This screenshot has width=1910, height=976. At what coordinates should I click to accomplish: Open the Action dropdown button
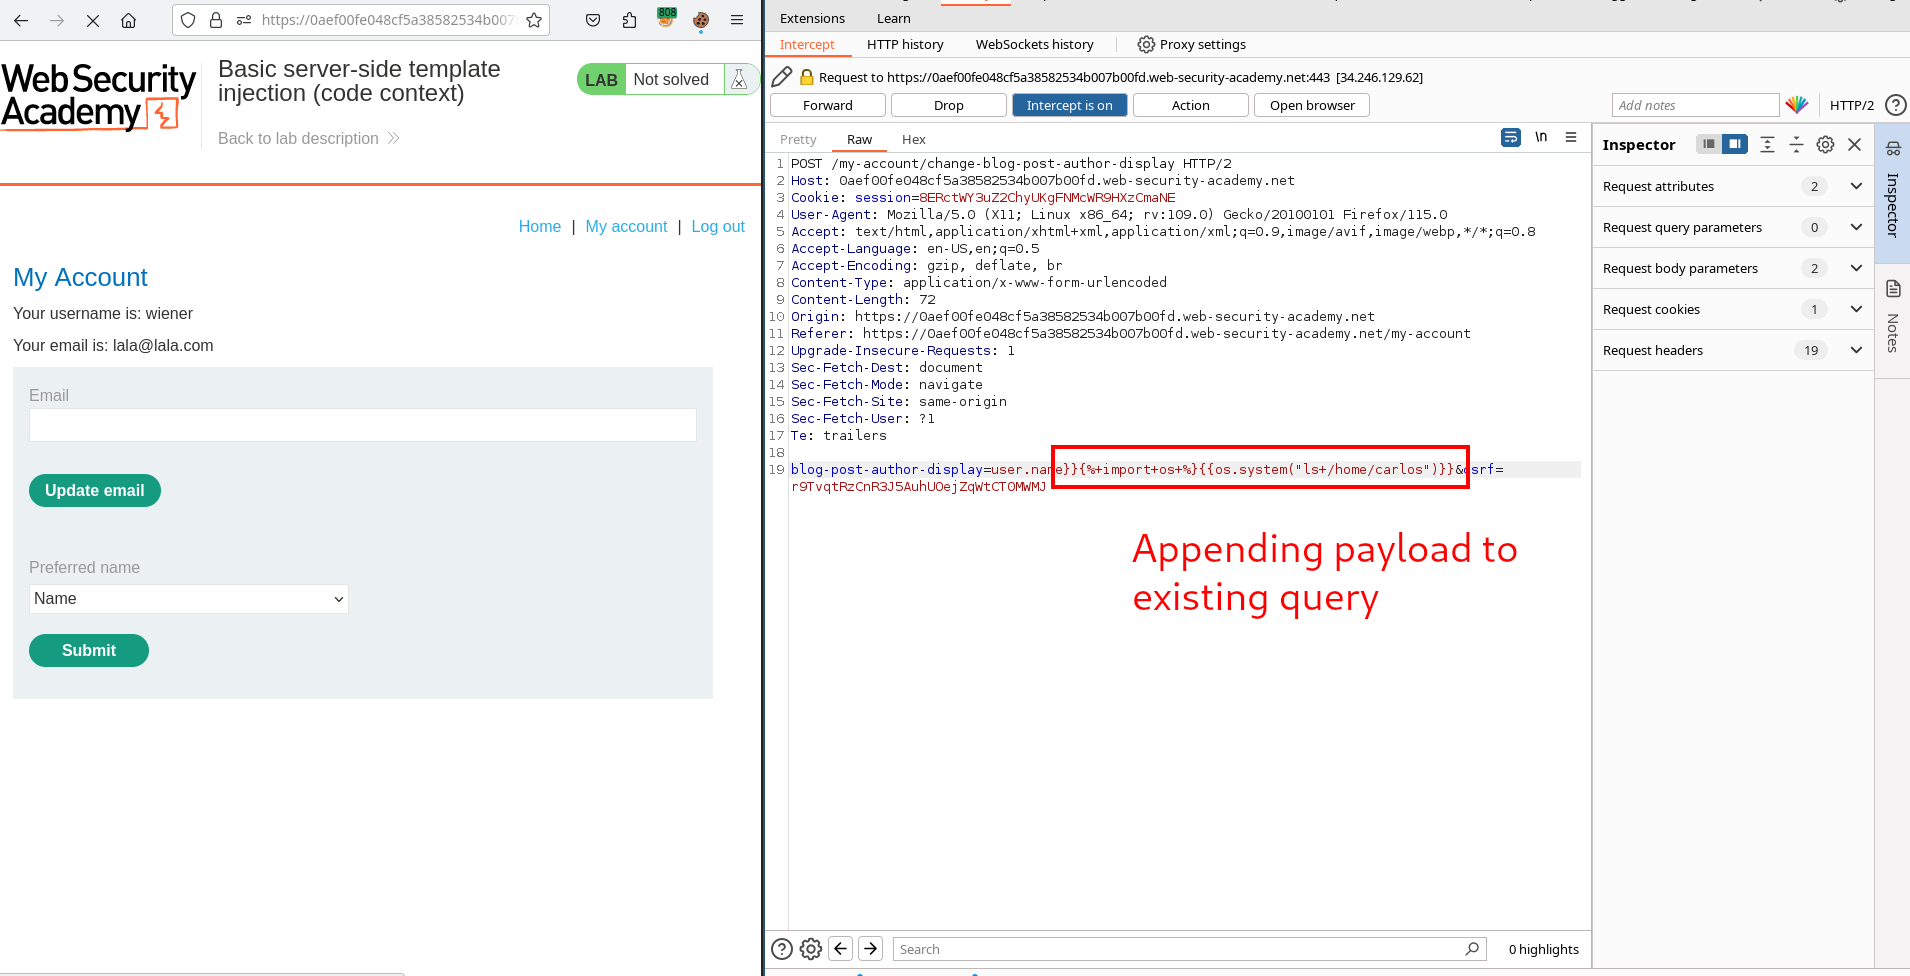(x=1190, y=105)
